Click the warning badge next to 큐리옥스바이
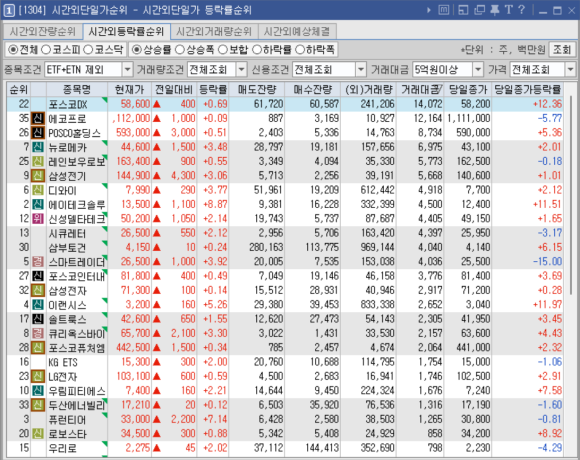 38,333
